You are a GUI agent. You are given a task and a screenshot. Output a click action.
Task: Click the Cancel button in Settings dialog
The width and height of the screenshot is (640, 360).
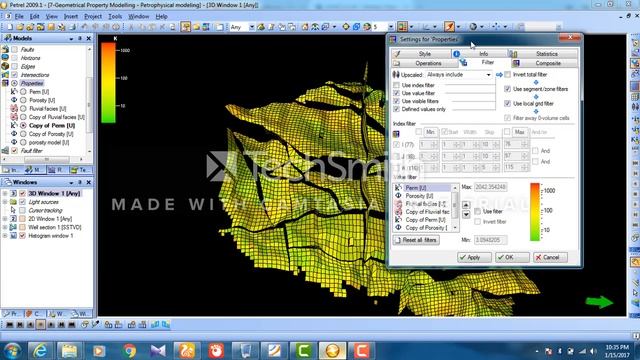(x=550, y=257)
